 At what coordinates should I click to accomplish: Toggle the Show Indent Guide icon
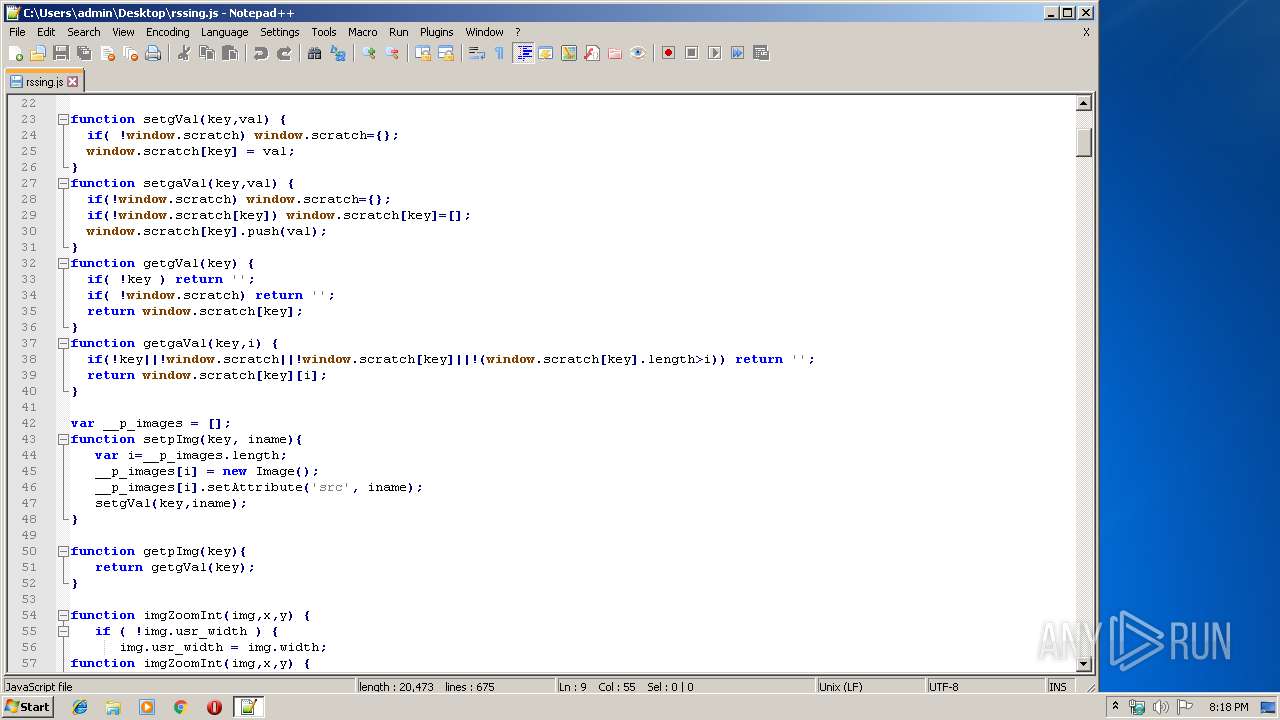click(x=523, y=53)
